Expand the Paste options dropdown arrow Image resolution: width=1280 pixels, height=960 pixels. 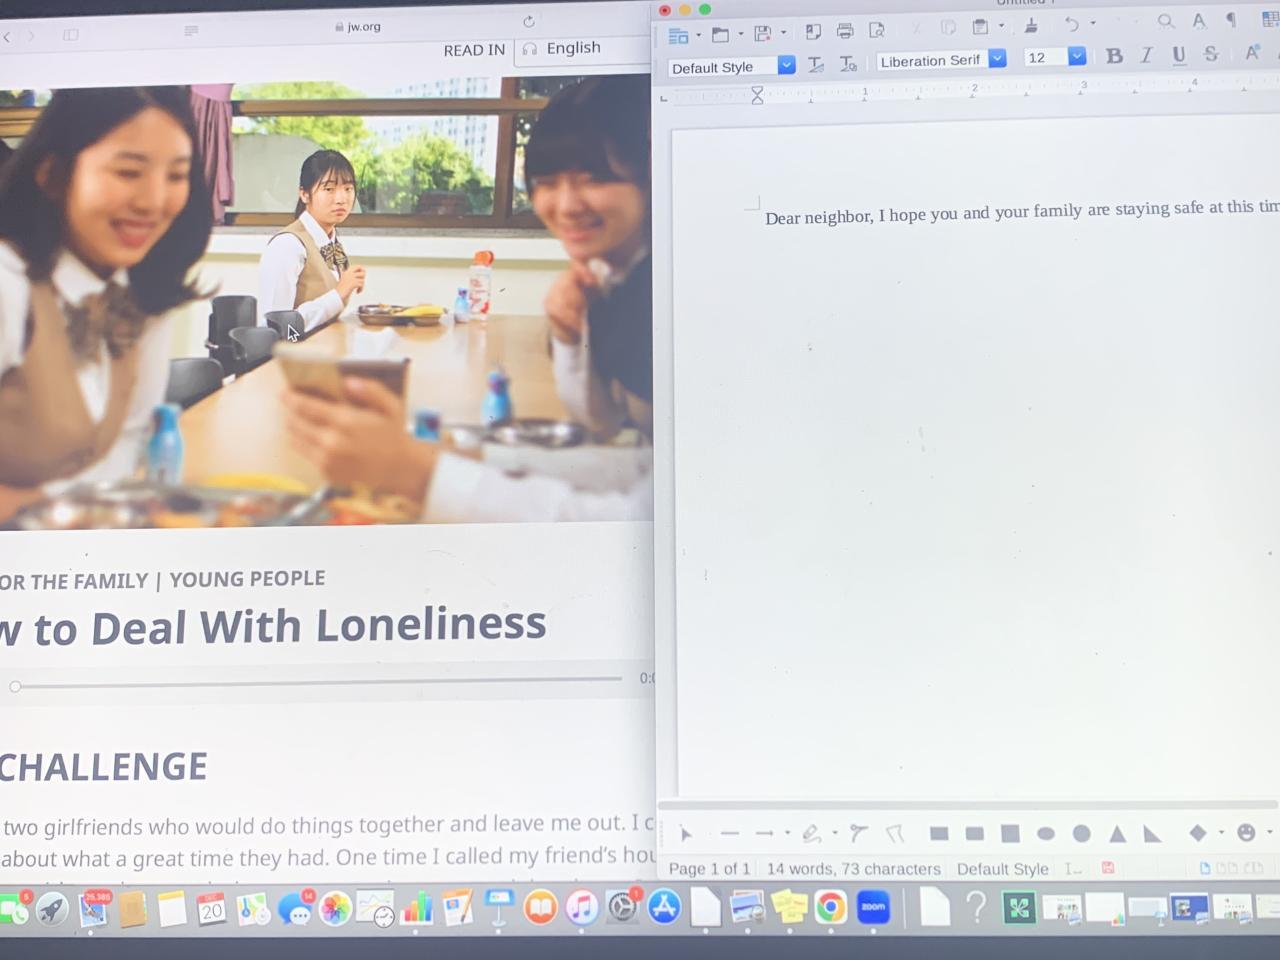pos(1001,26)
